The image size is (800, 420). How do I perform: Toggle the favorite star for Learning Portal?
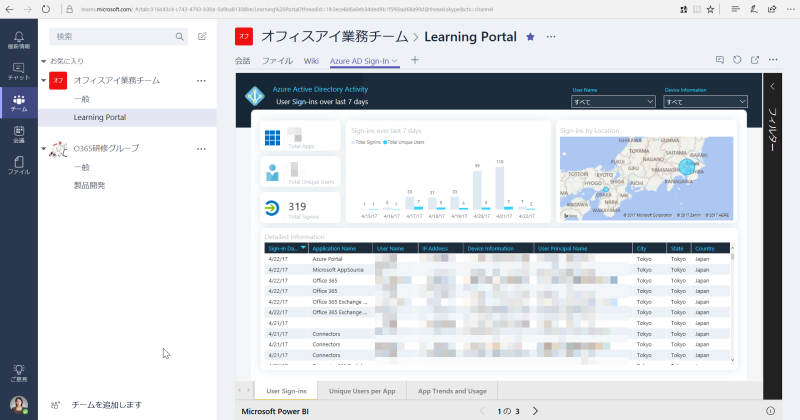(531, 37)
